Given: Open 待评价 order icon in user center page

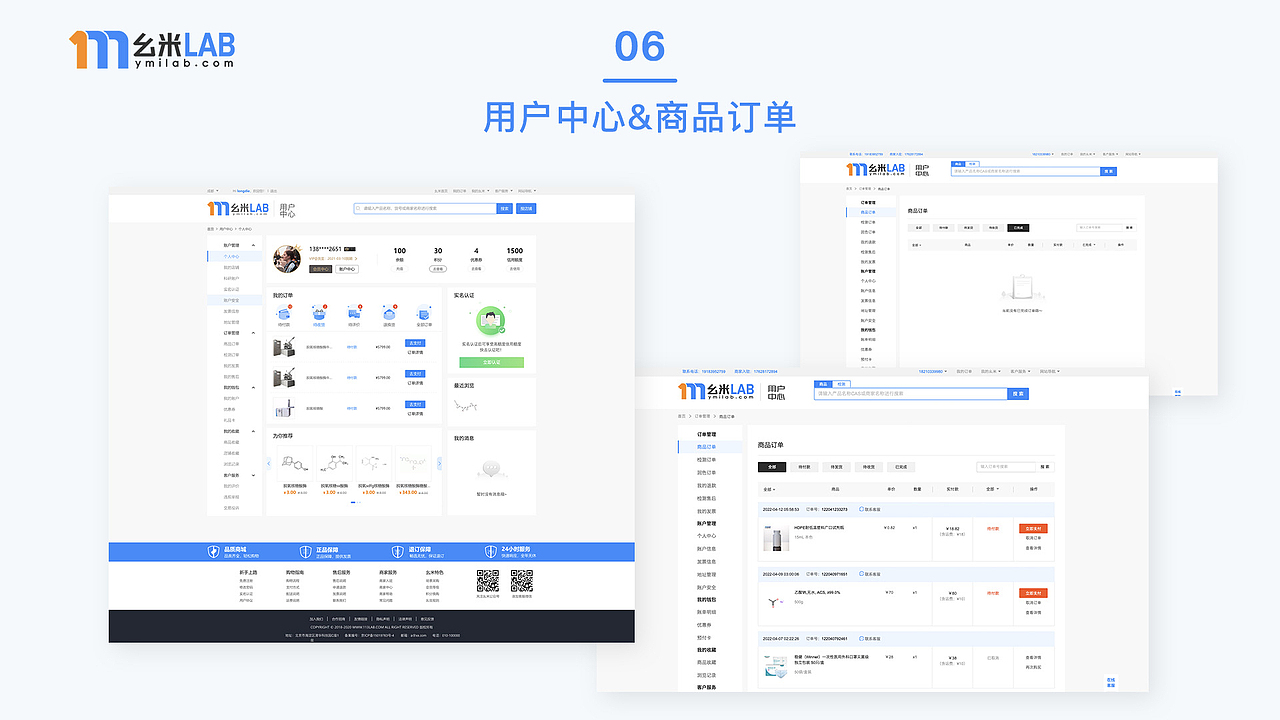Looking at the screenshot, I should [x=354, y=314].
